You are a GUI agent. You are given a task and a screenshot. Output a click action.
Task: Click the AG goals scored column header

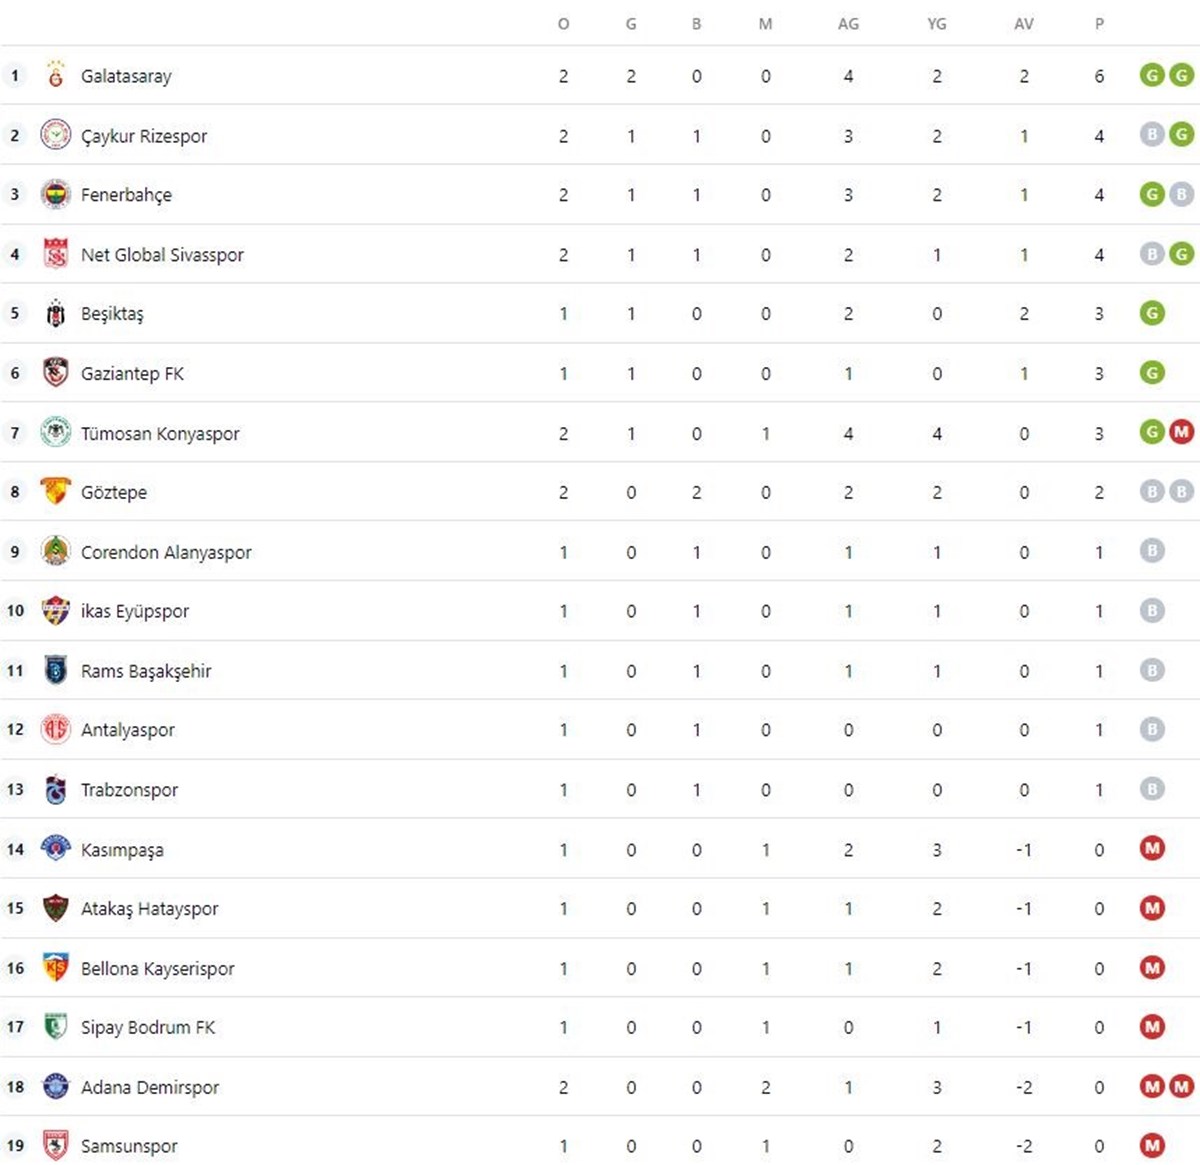tap(848, 24)
